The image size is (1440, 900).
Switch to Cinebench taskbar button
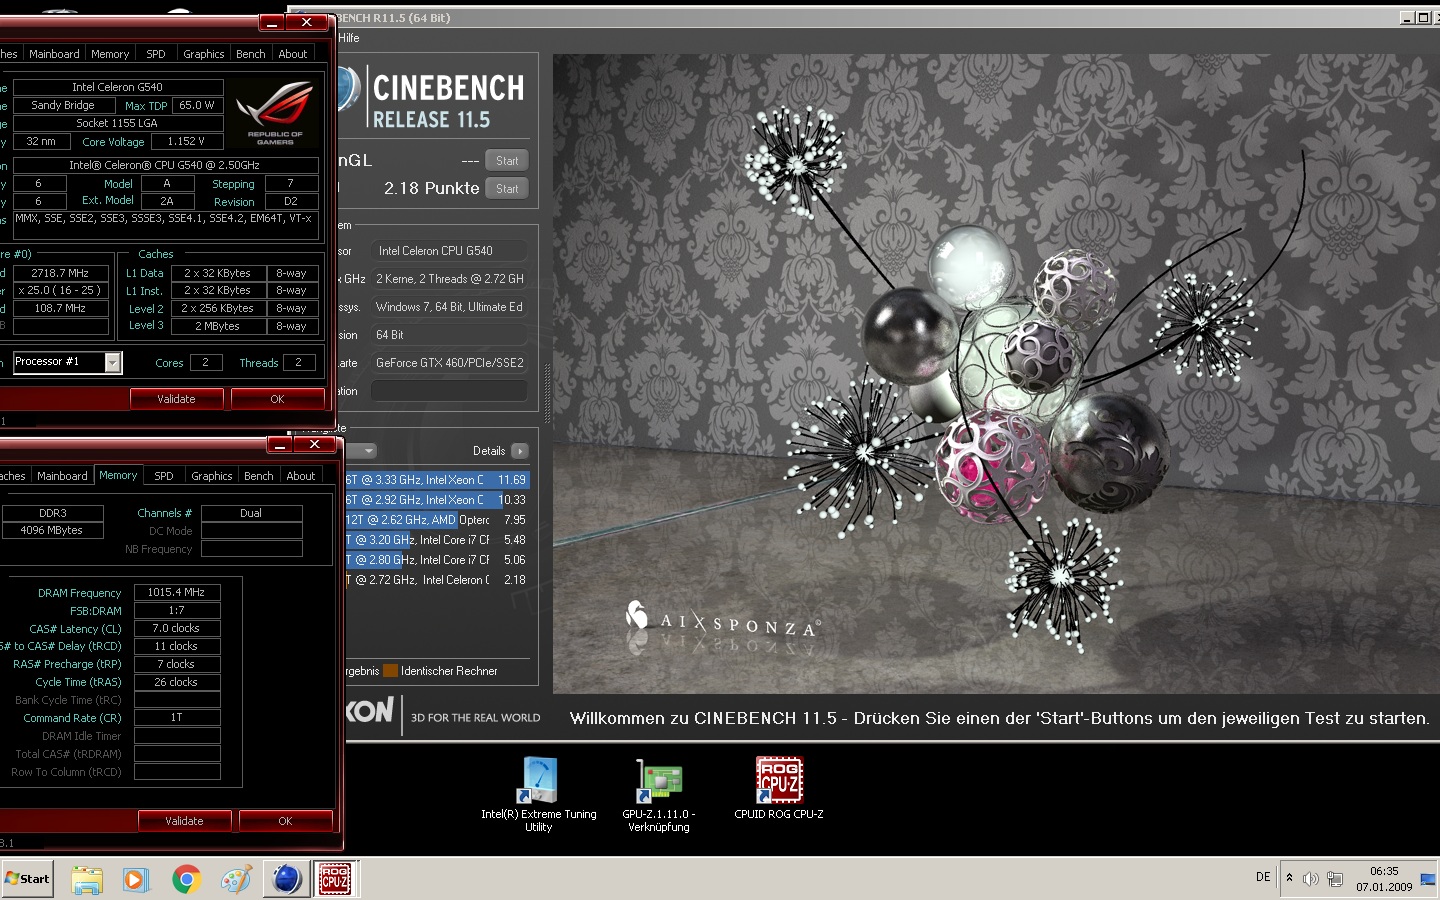point(286,879)
